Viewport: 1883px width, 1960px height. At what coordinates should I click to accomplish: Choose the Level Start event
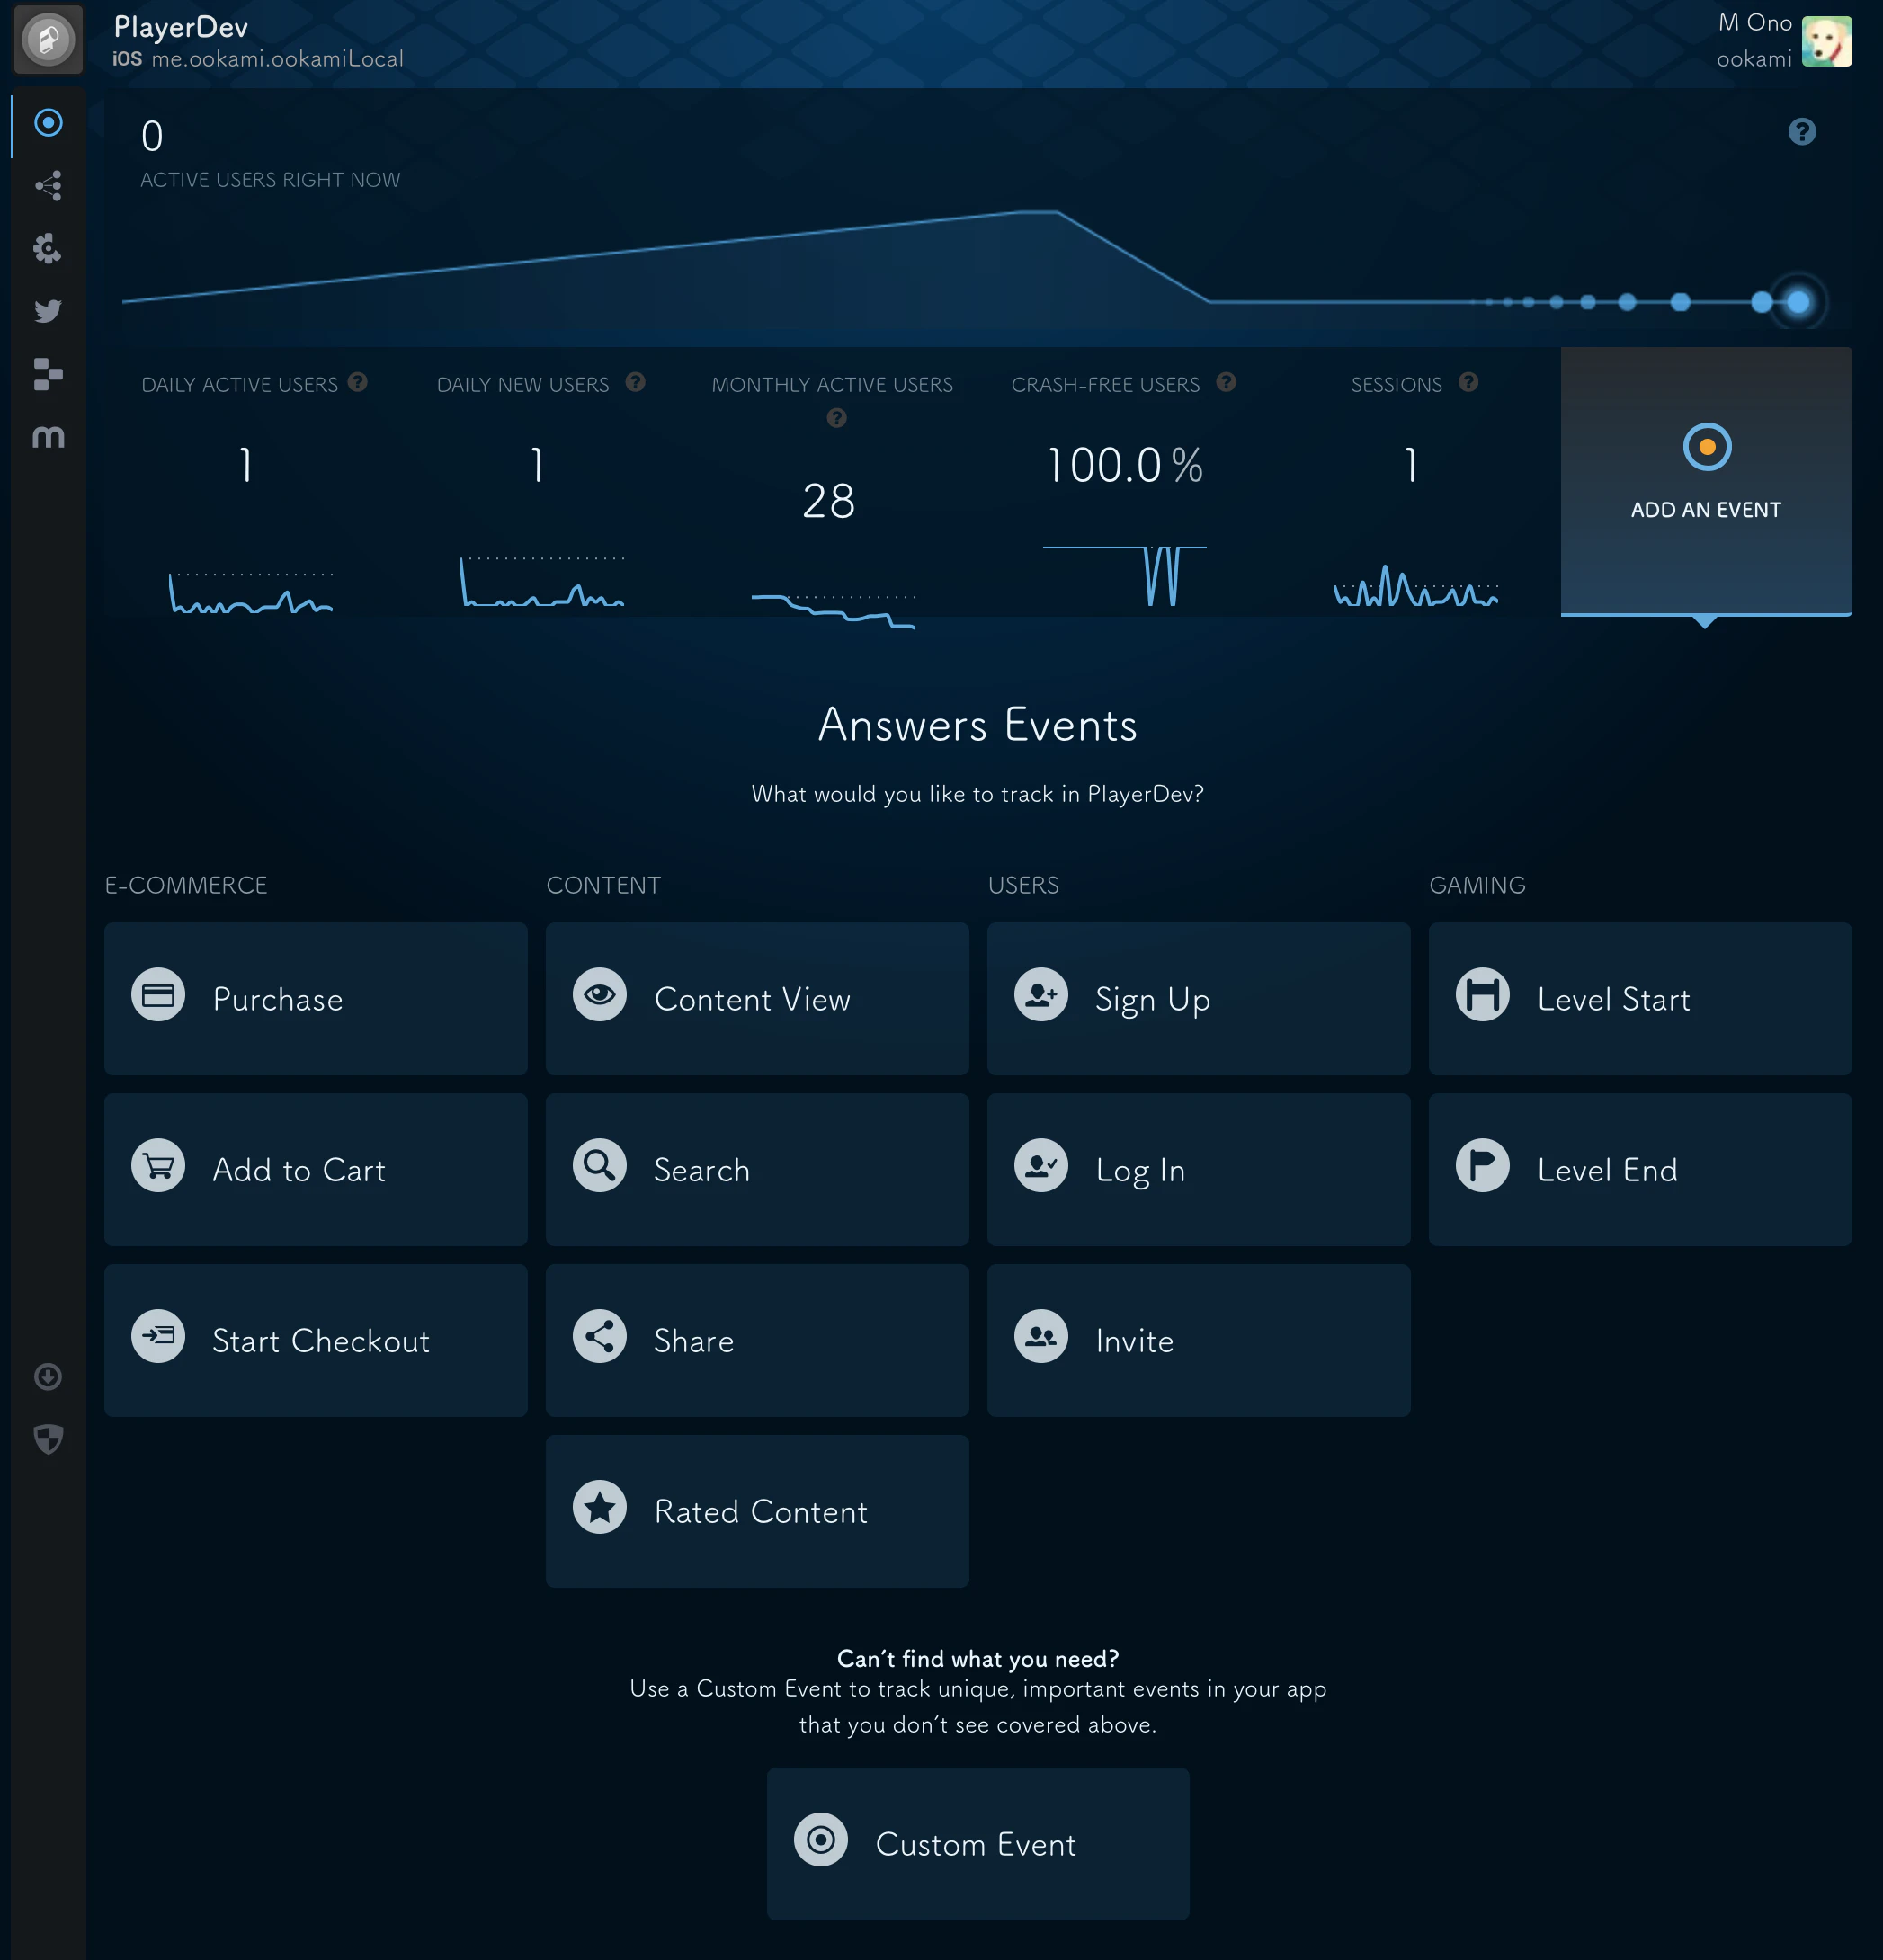[x=1640, y=999]
